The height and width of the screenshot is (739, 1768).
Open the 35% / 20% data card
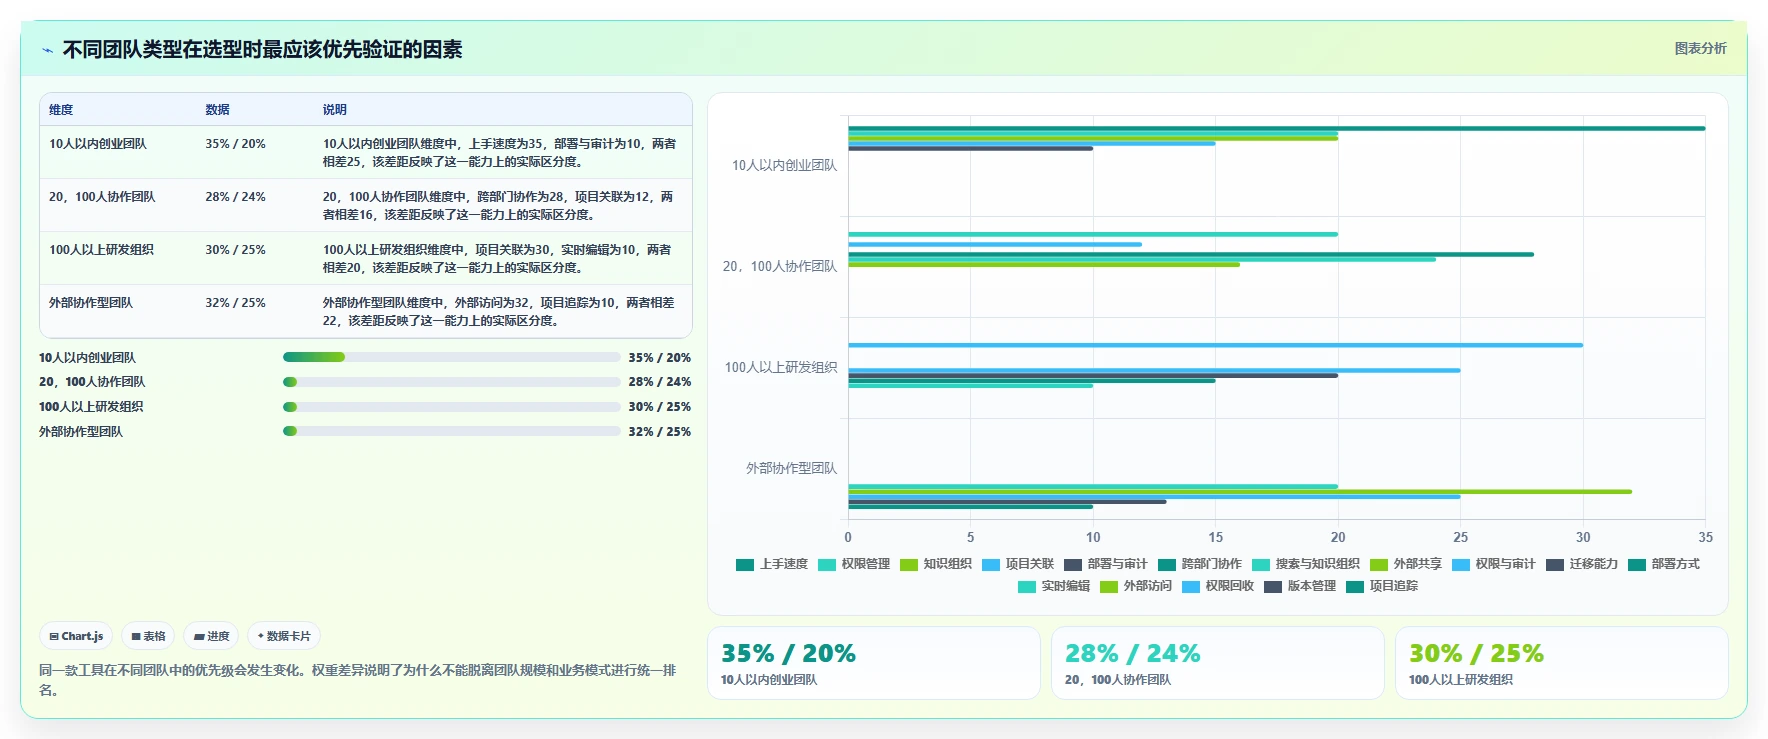coord(874,663)
